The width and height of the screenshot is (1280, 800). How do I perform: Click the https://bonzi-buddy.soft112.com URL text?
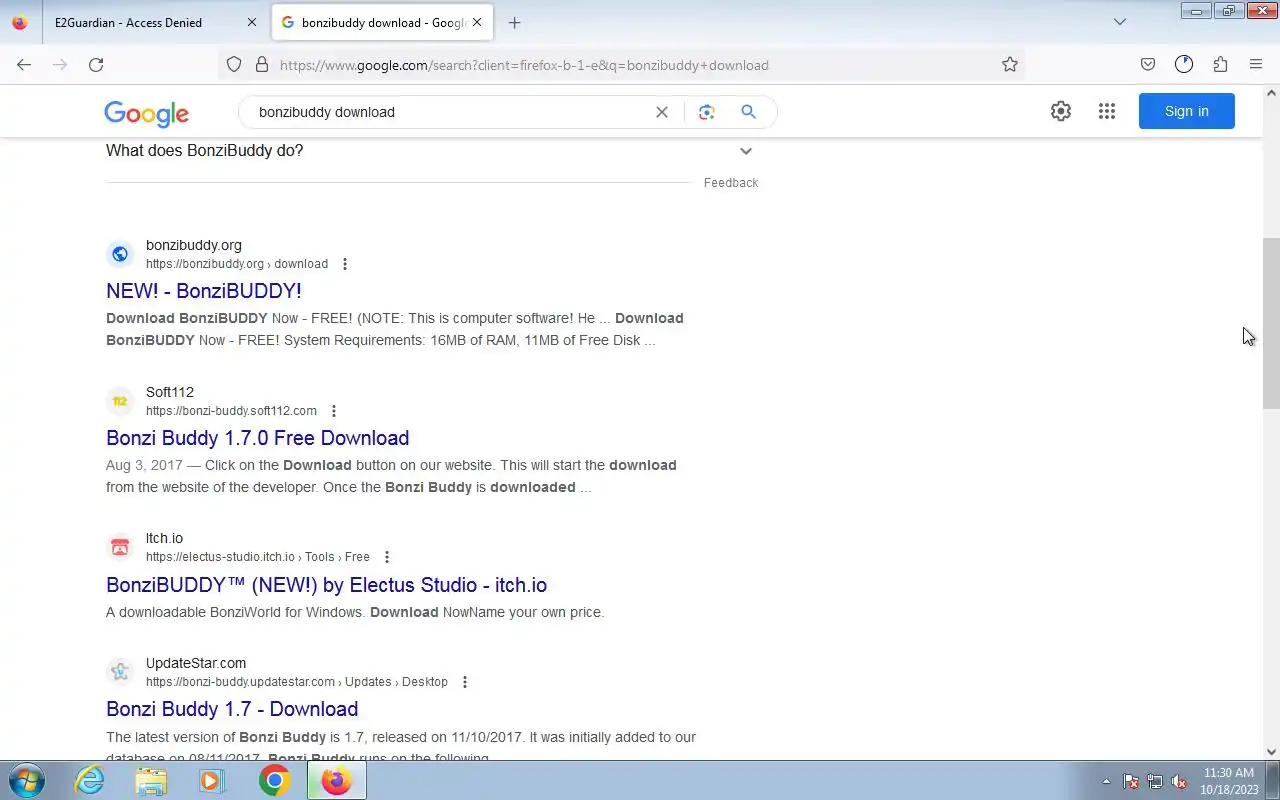[x=231, y=411]
